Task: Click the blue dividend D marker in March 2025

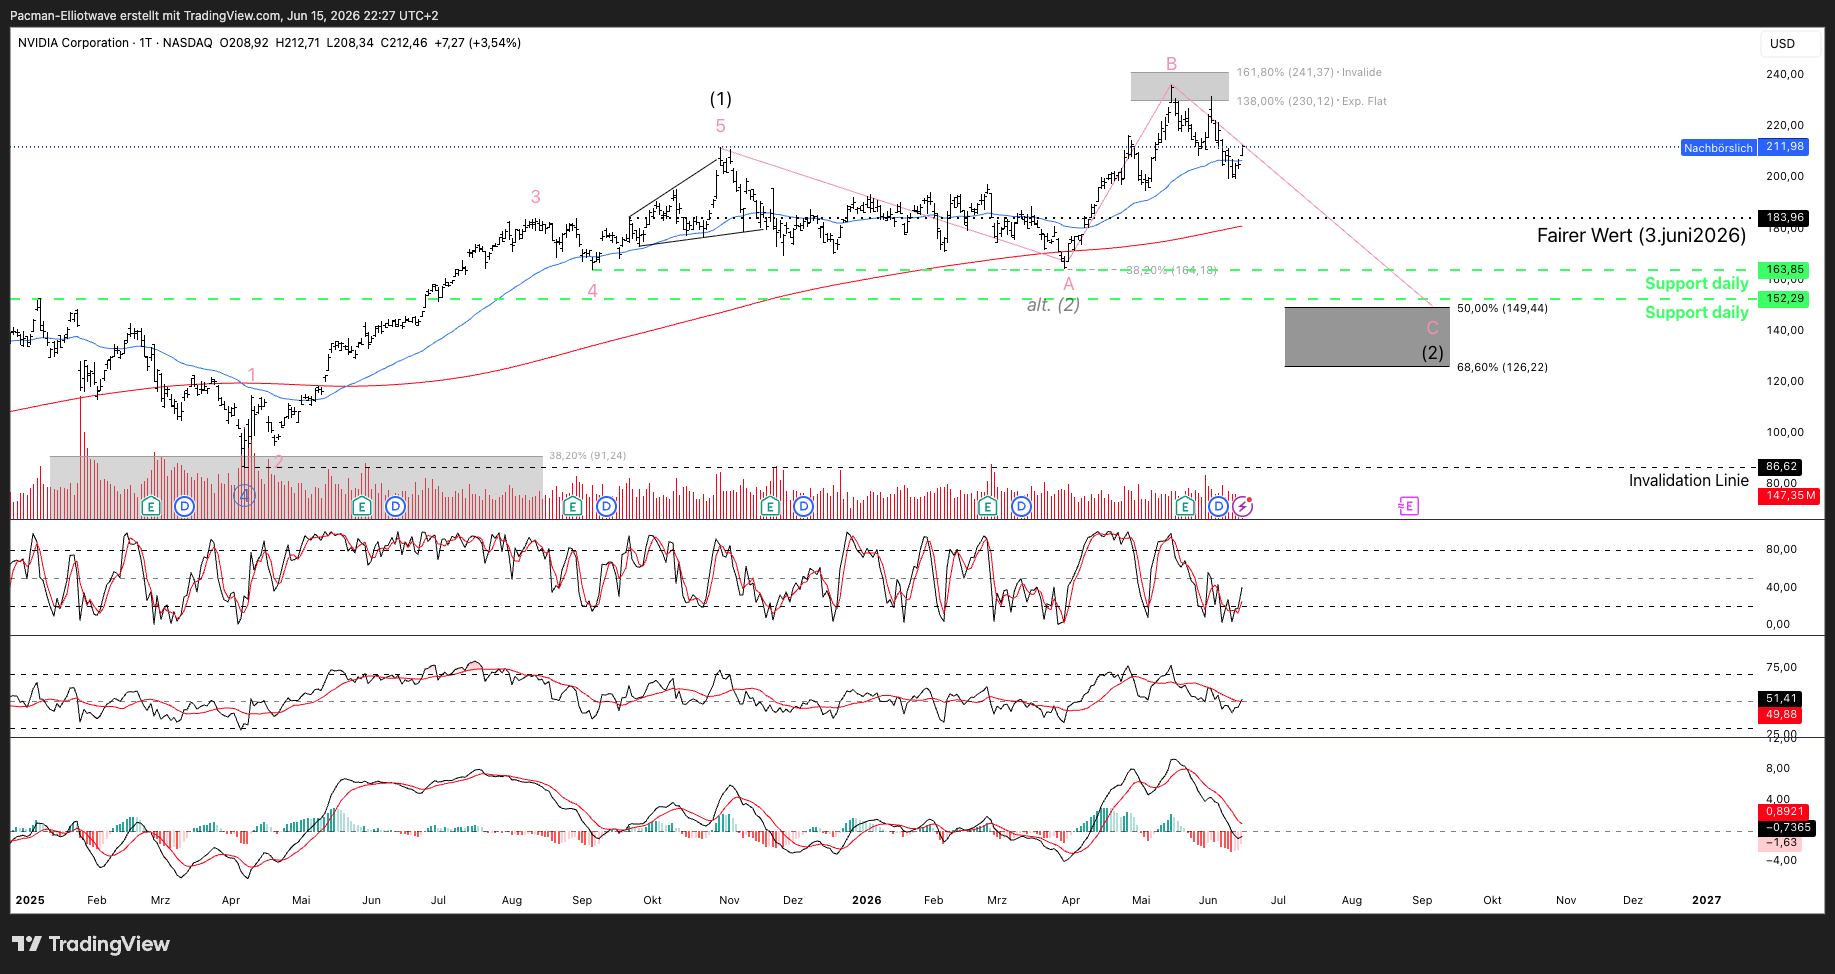Action: click(184, 507)
